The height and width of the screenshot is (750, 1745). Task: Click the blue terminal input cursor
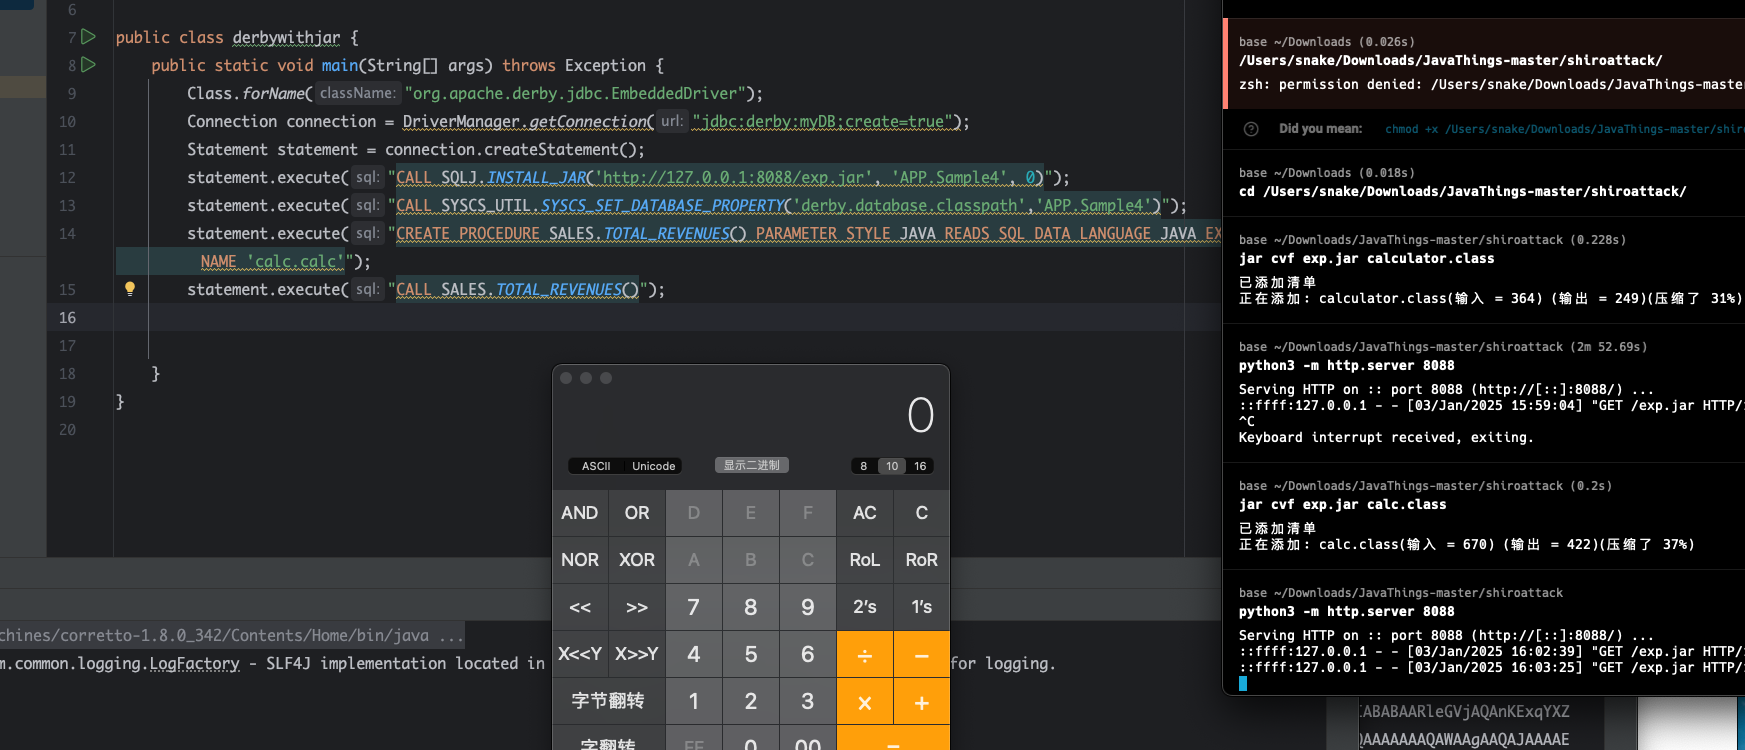tap(1243, 684)
